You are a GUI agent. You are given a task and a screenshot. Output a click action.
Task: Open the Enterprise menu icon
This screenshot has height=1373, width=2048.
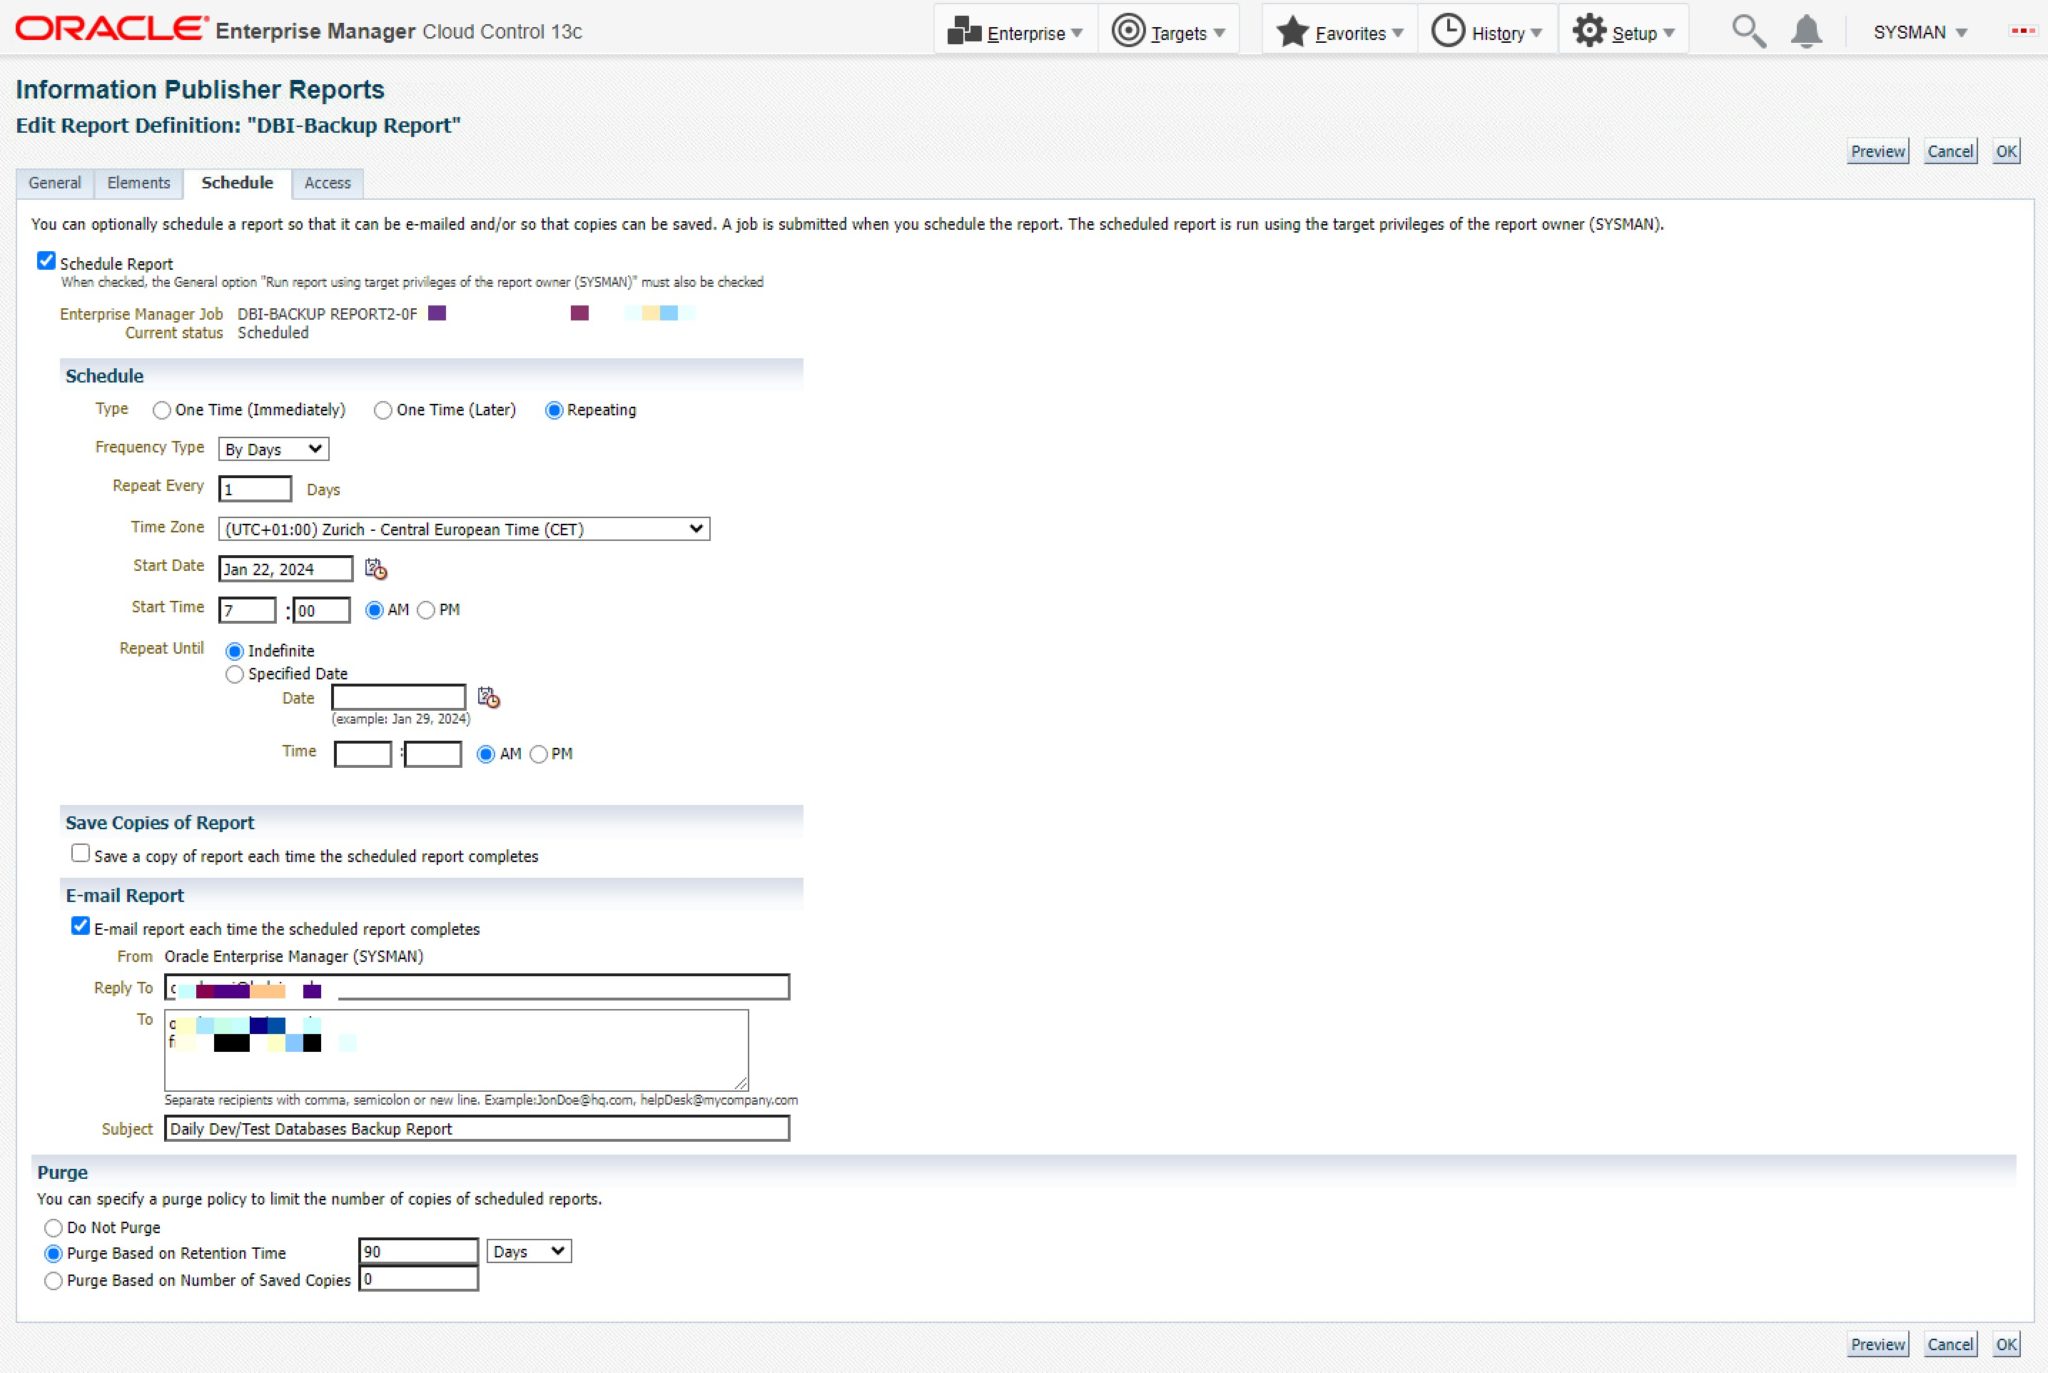964,31
